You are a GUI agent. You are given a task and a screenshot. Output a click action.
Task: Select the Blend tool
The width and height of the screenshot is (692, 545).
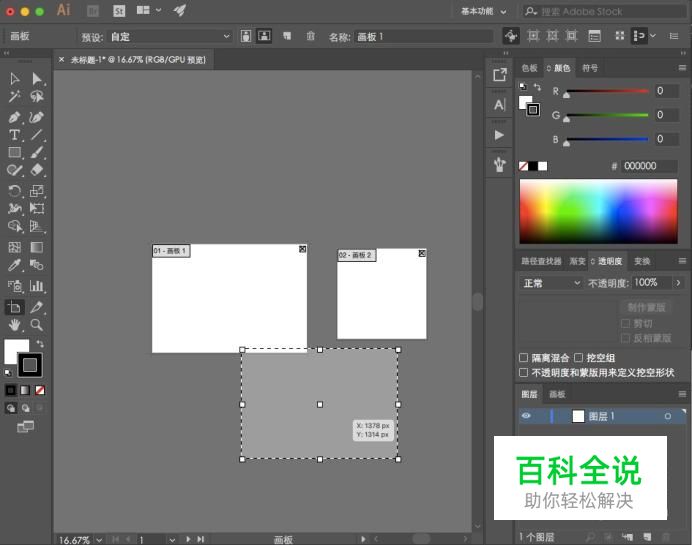(37, 265)
